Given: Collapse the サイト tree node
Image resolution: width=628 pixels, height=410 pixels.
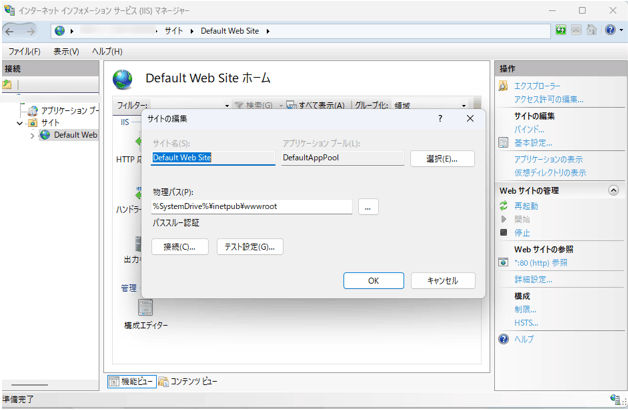Looking at the screenshot, I should (20, 123).
